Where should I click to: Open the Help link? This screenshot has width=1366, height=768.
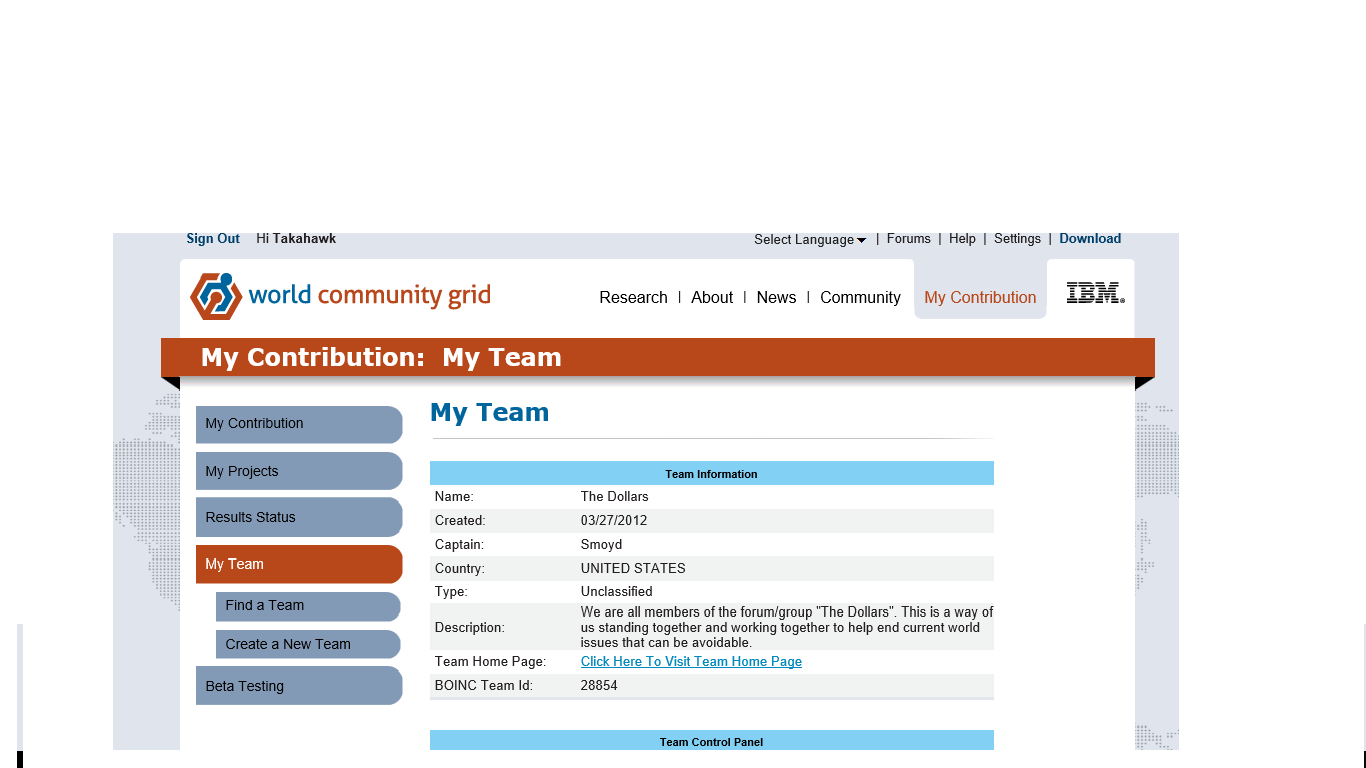(x=962, y=239)
